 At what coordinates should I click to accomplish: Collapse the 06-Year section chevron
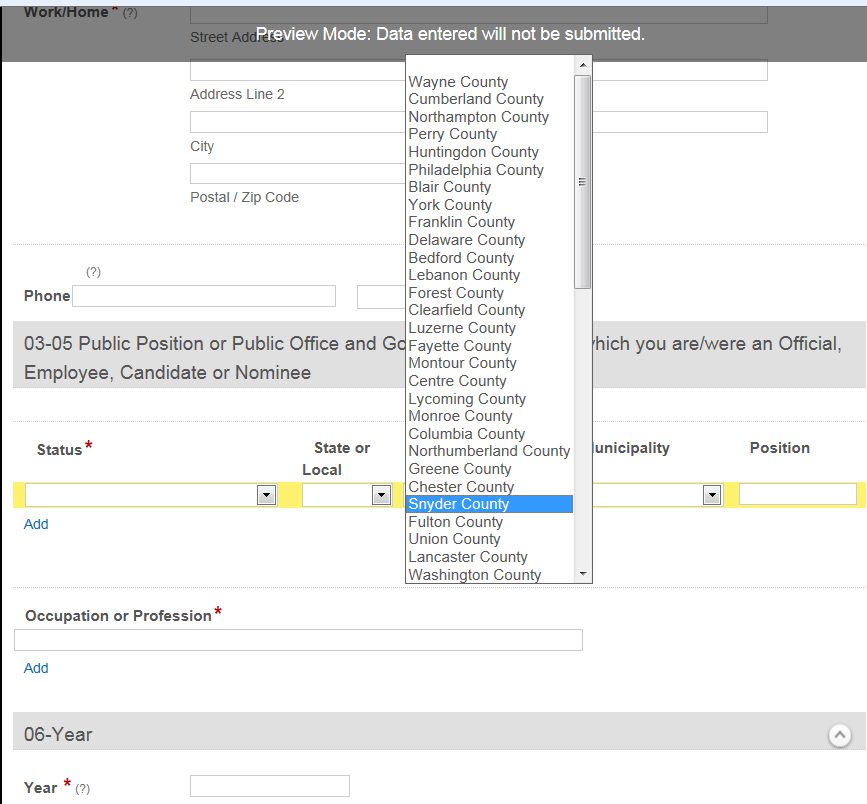[840, 735]
